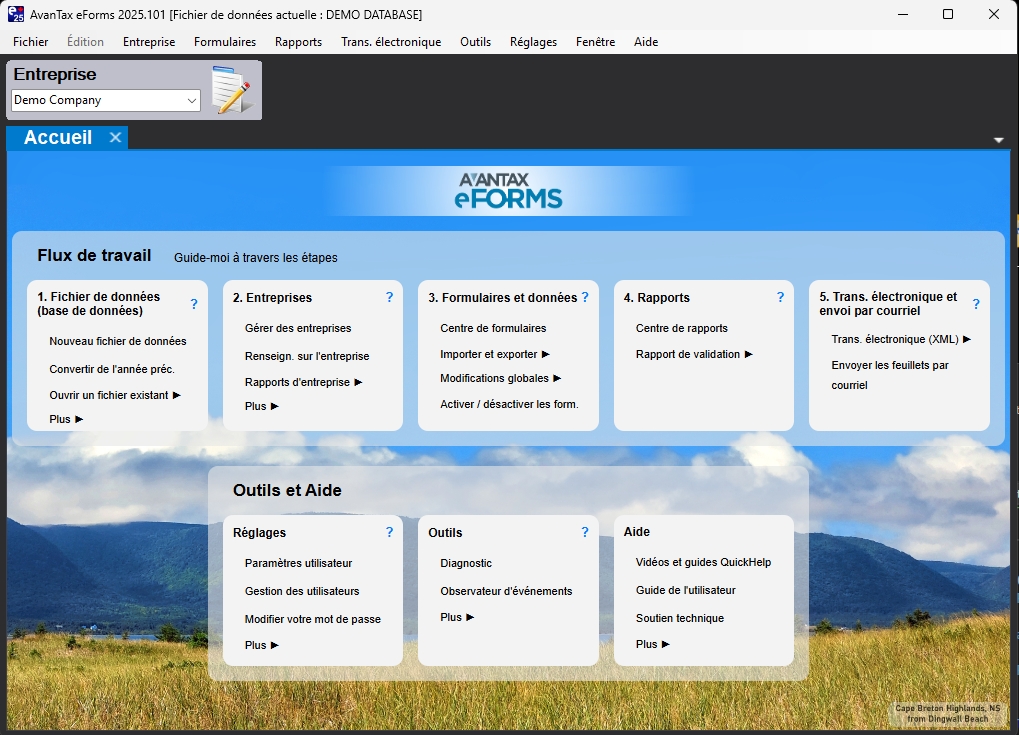Image resolution: width=1019 pixels, height=735 pixels.
Task: Open Paramètres utilisateur
Action: coord(298,563)
